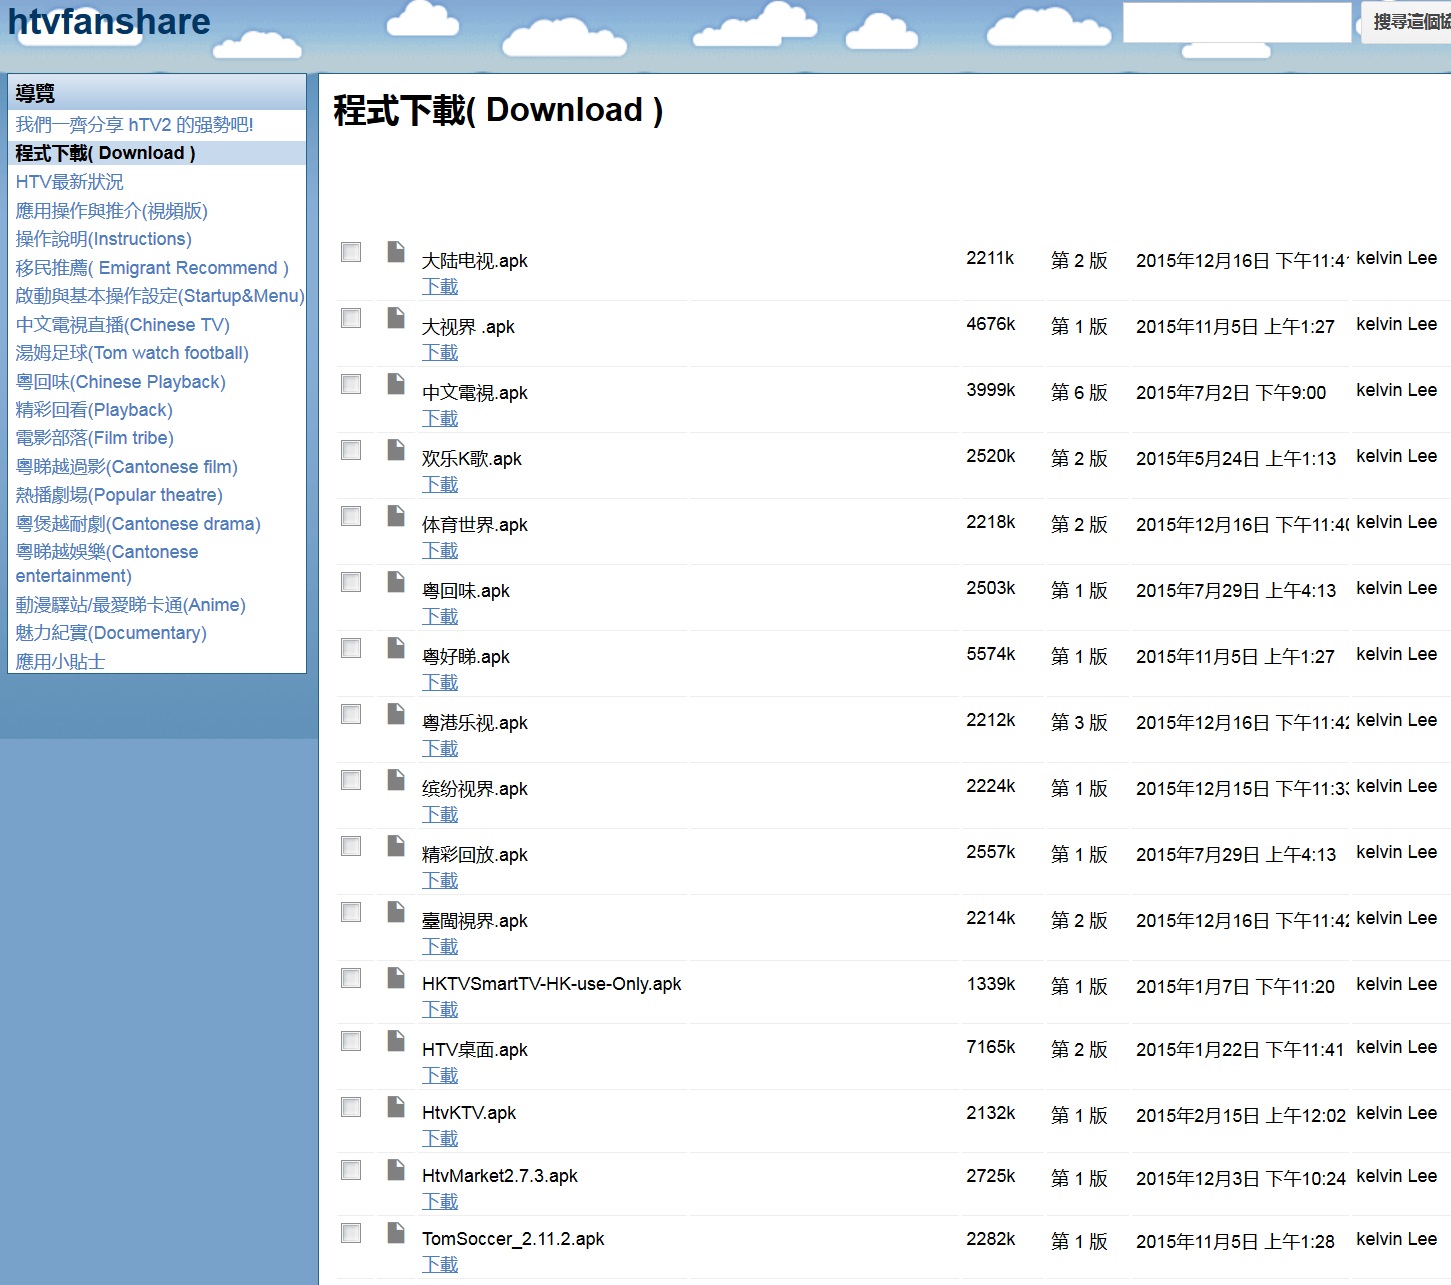Click date 2015年2月15日 上午12:02
This screenshot has width=1451, height=1285.
[x=1241, y=1116]
